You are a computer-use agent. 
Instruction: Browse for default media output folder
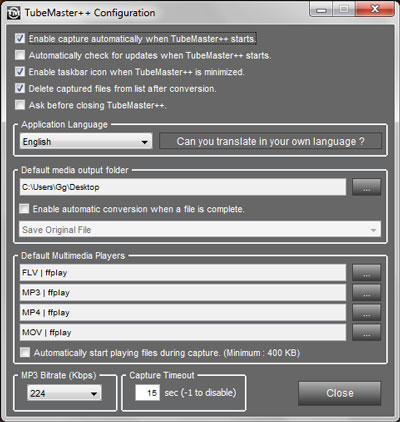pos(366,187)
